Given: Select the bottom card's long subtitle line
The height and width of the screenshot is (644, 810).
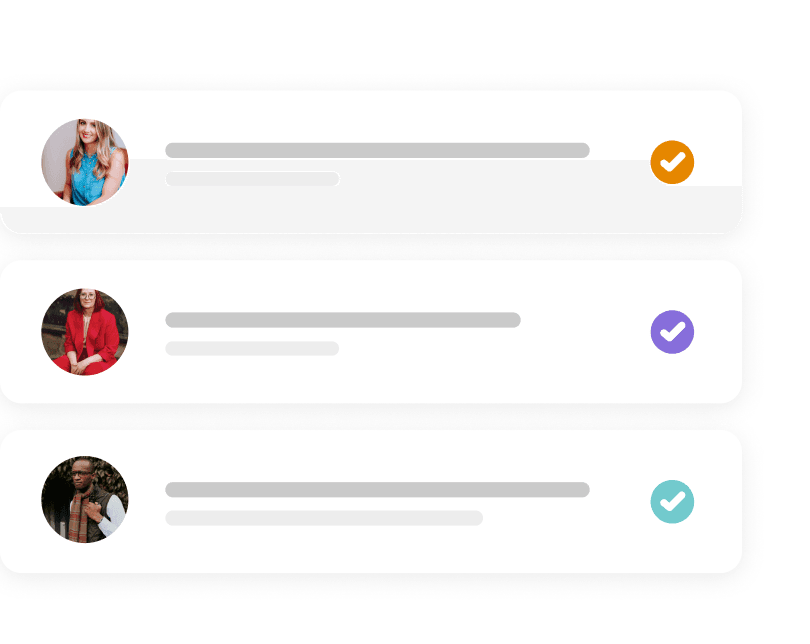Looking at the screenshot, I should (x=324, y=518).
